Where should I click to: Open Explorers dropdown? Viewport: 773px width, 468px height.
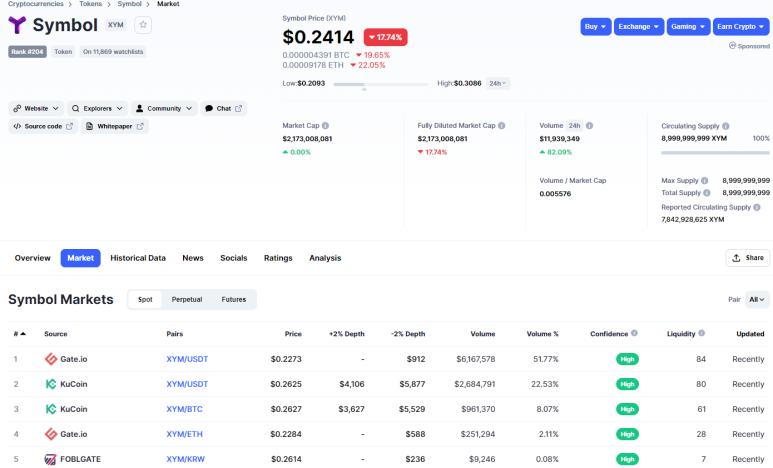98,108
